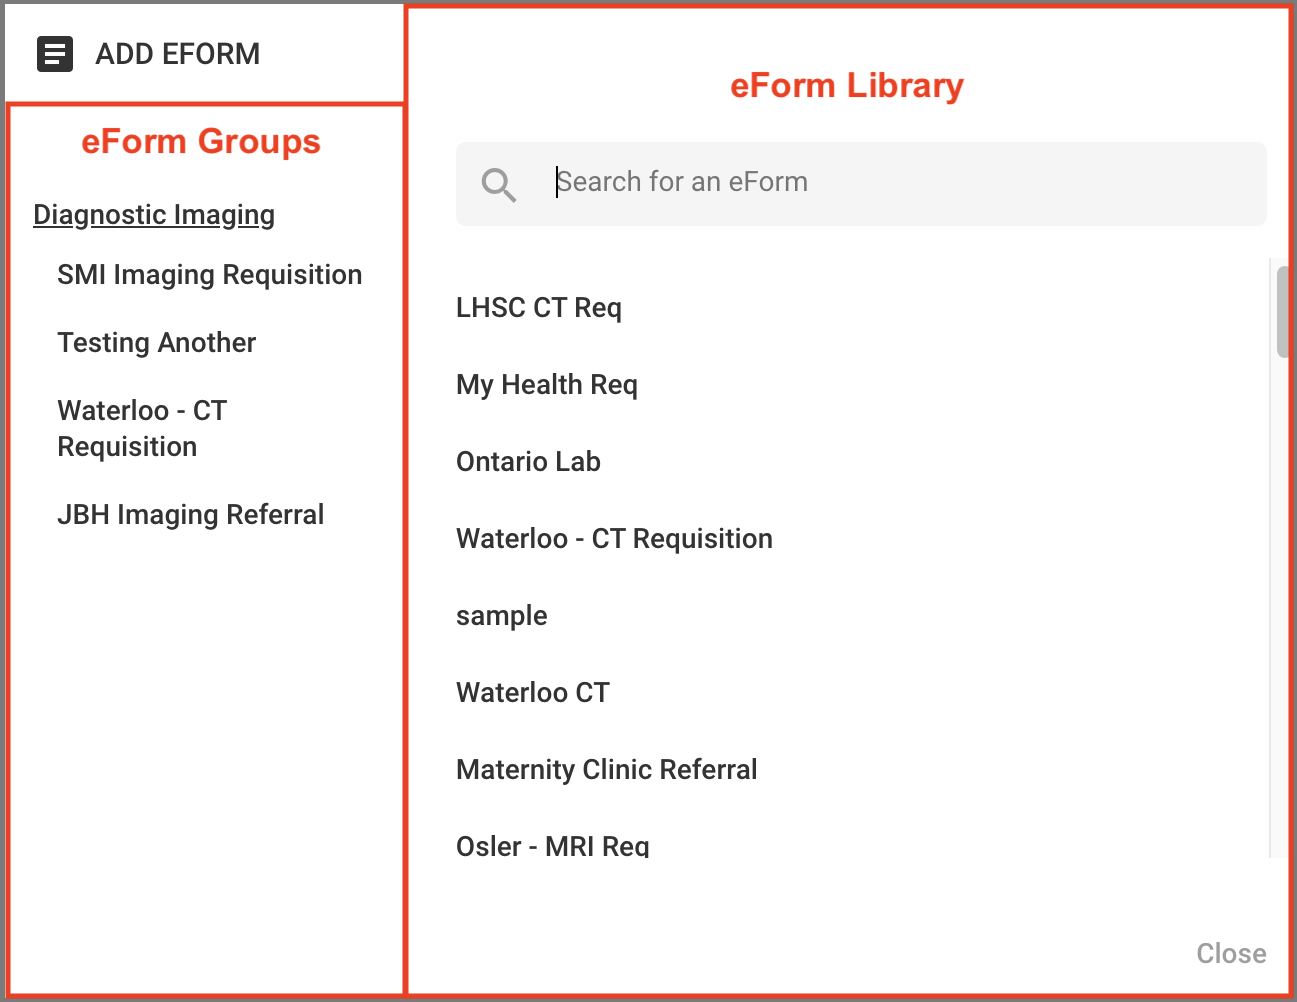The width and height of the screenshot is (1297, 1002).
Task: Select the Waterloo CT library entry
Action: (x=532, y=692)
